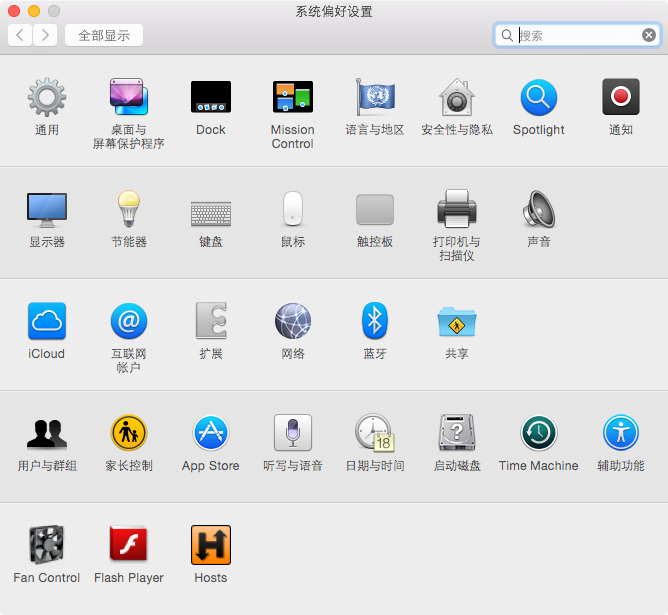Viewport: 668px width, 615px height.
Task: Open 启动磁盘 (Startup Disk) icon
Action: [457, 433]
